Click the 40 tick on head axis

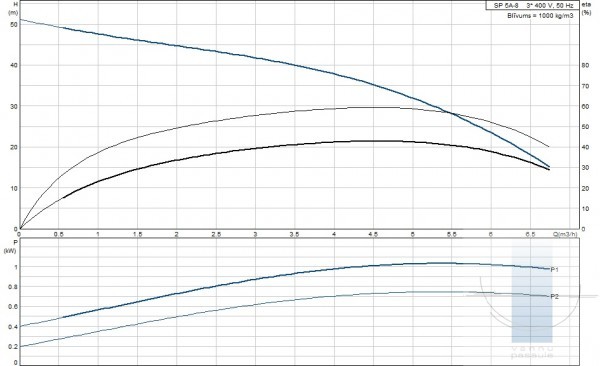[x=14, y=65]
